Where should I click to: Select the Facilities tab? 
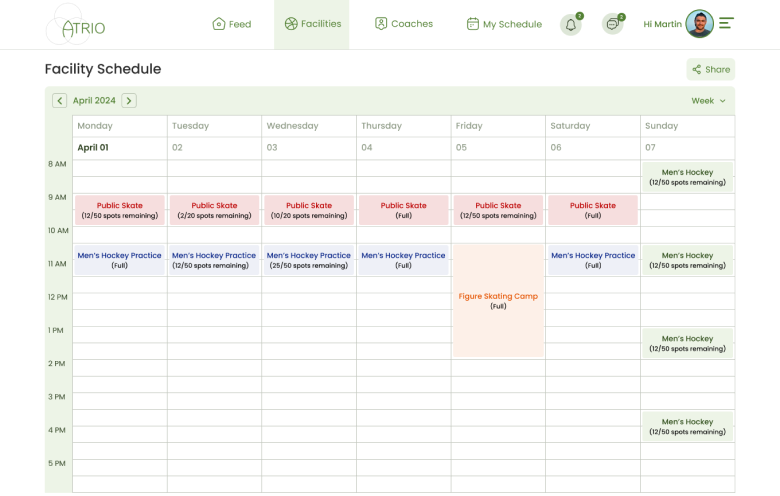(x=312, y=24)
